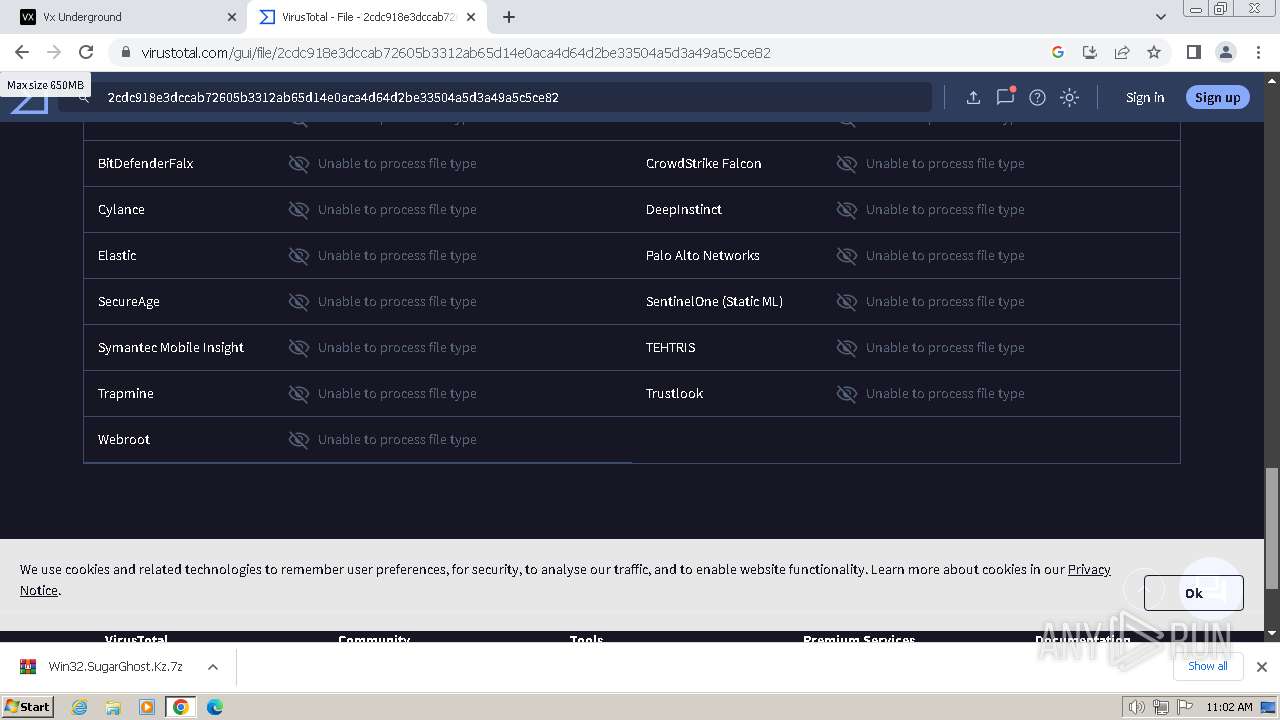Open the Chrome three-dot menu

tap(1258, 52)
